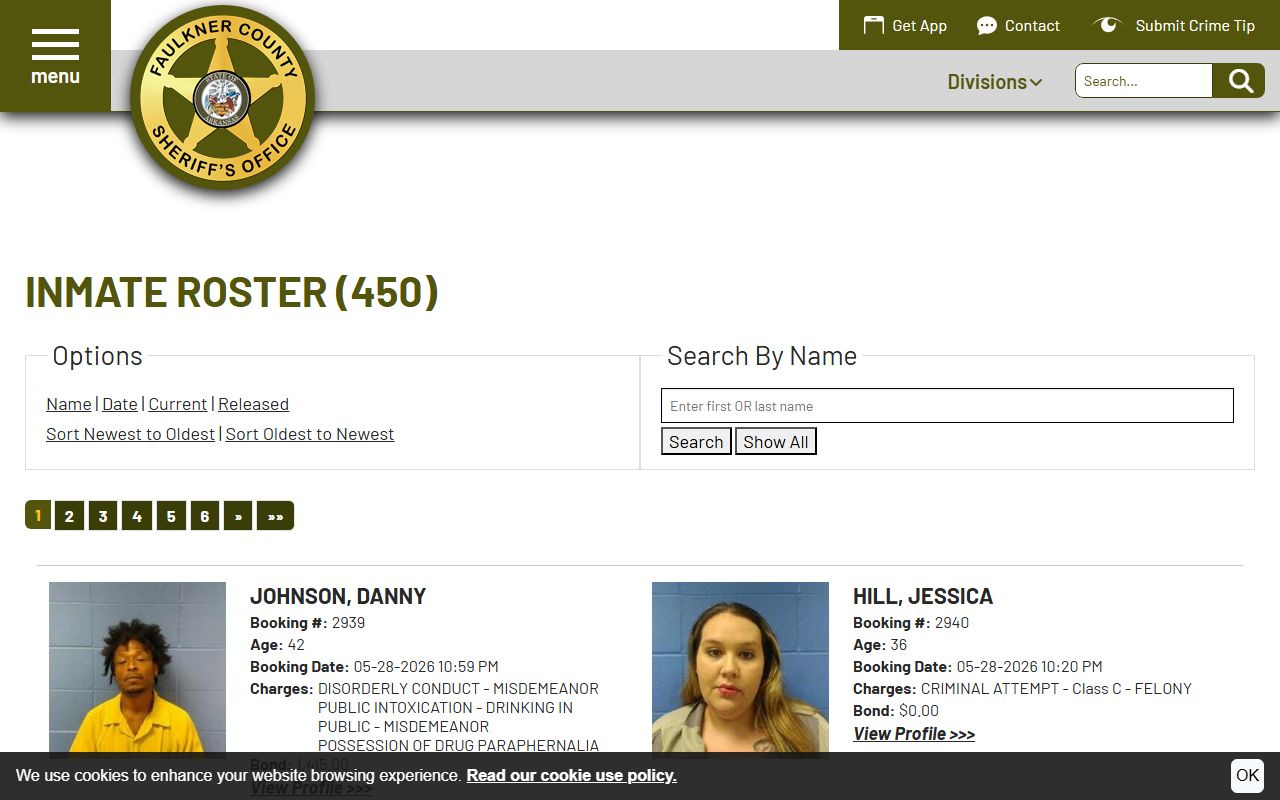Sort roster by Date
Viewport: 1280px width, 800px height.
[120, 404]
